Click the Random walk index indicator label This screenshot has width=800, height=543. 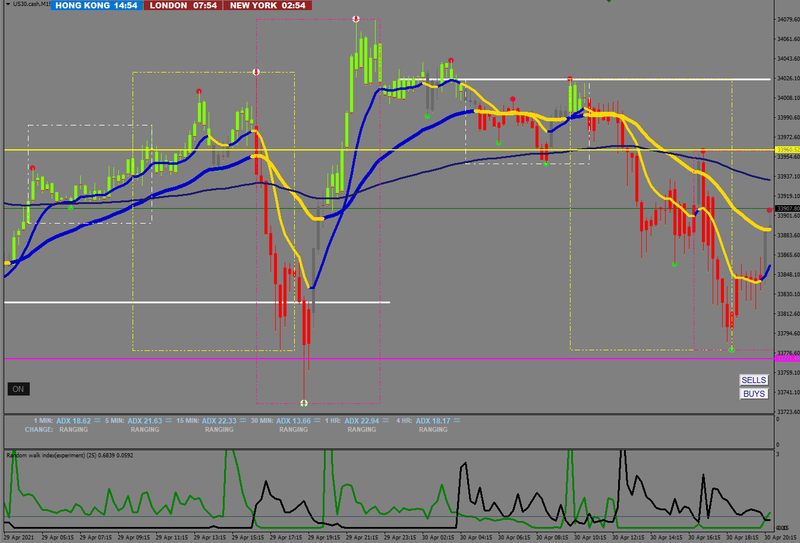[70, 455]
